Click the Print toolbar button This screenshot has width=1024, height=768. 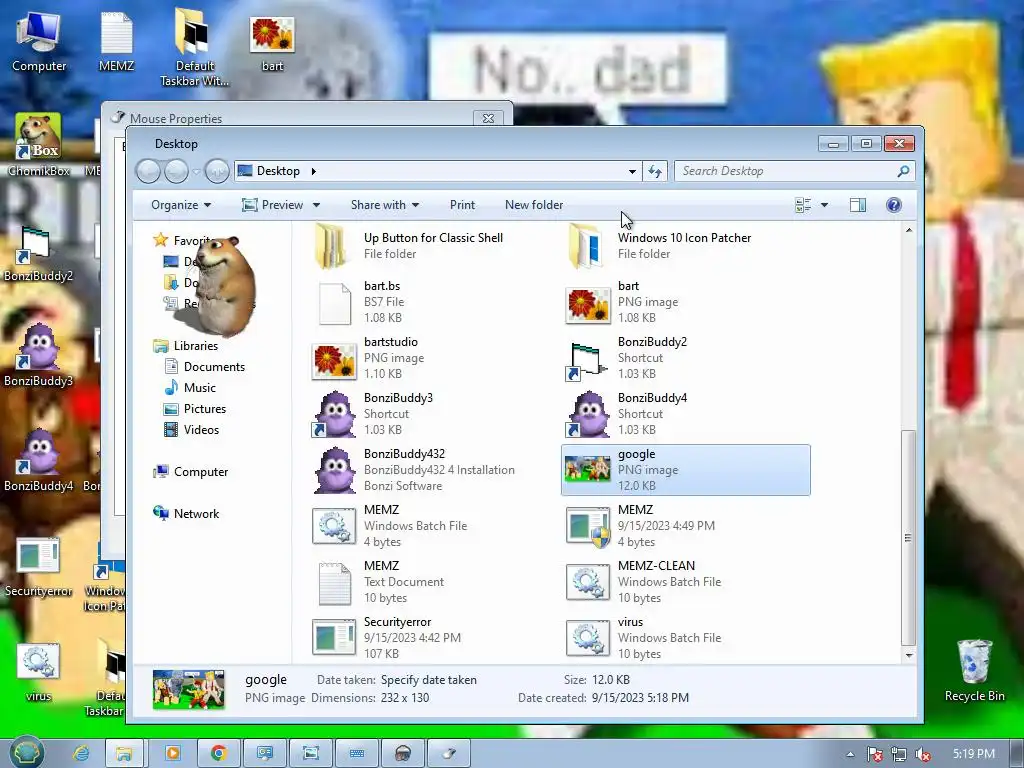tap(462, 205)
